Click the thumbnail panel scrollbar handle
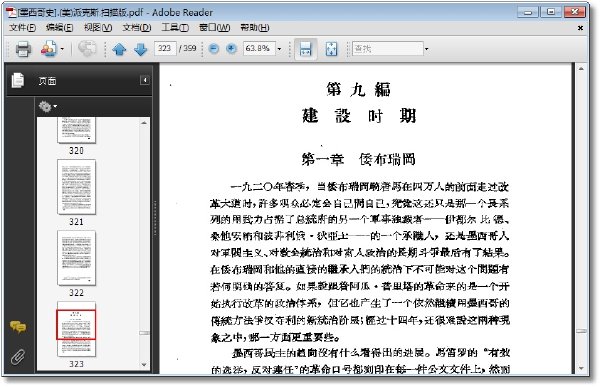This screenshot has width=600, height=387. click(144, 333)
